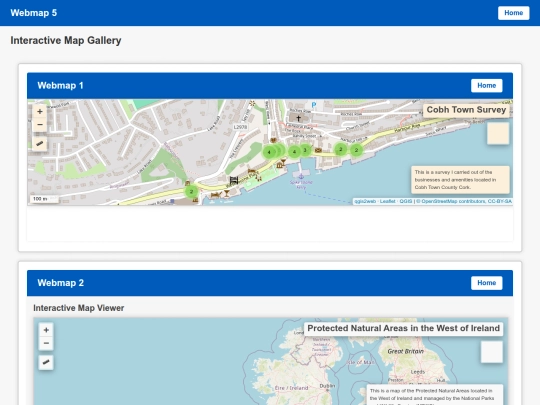Click the Cobh Town Survey title label

pos(466,110)
